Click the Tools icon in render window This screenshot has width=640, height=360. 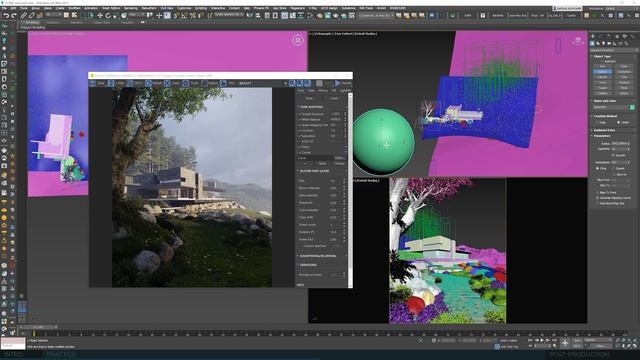pyautogui.click(x=185, y=83)
